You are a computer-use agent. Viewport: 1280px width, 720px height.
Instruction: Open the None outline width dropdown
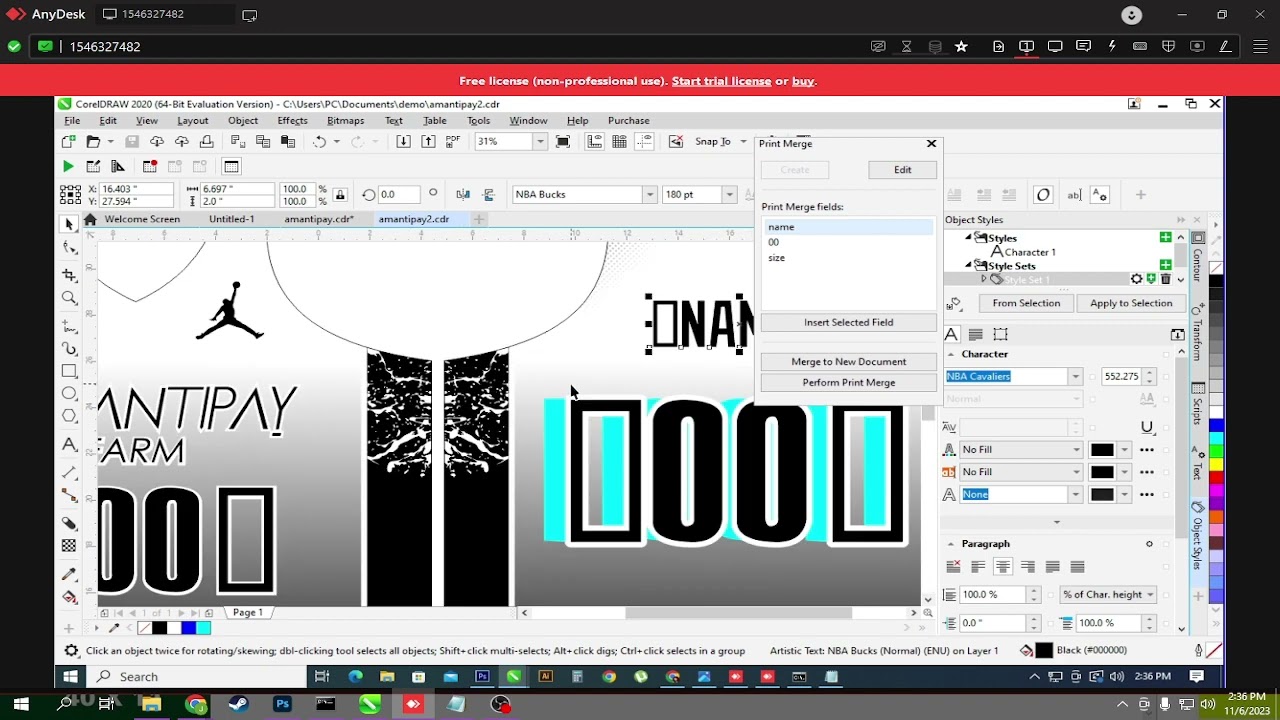(1075, 494)
